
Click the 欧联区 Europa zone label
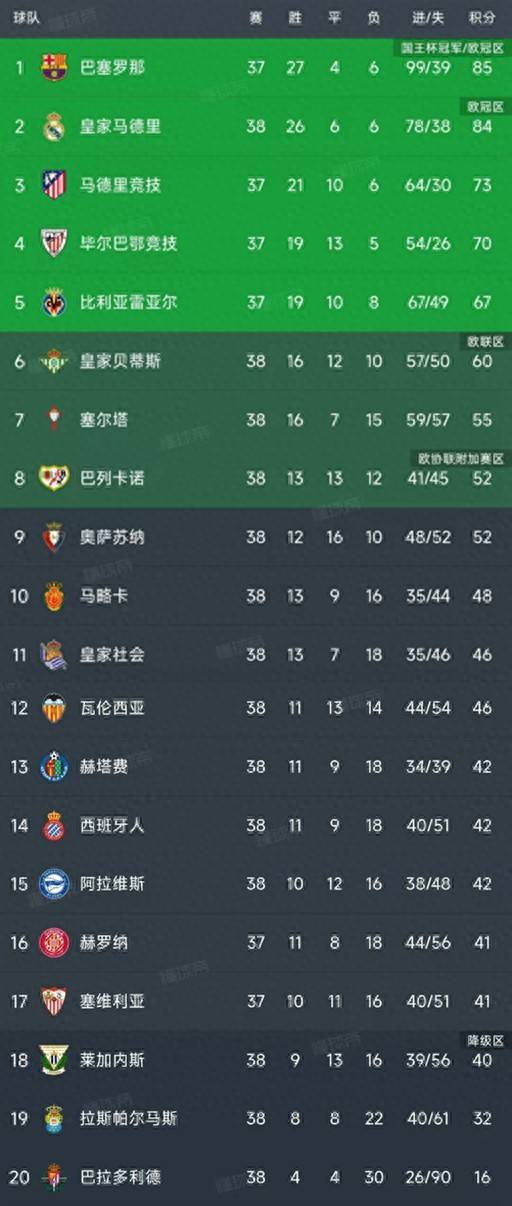485,341
